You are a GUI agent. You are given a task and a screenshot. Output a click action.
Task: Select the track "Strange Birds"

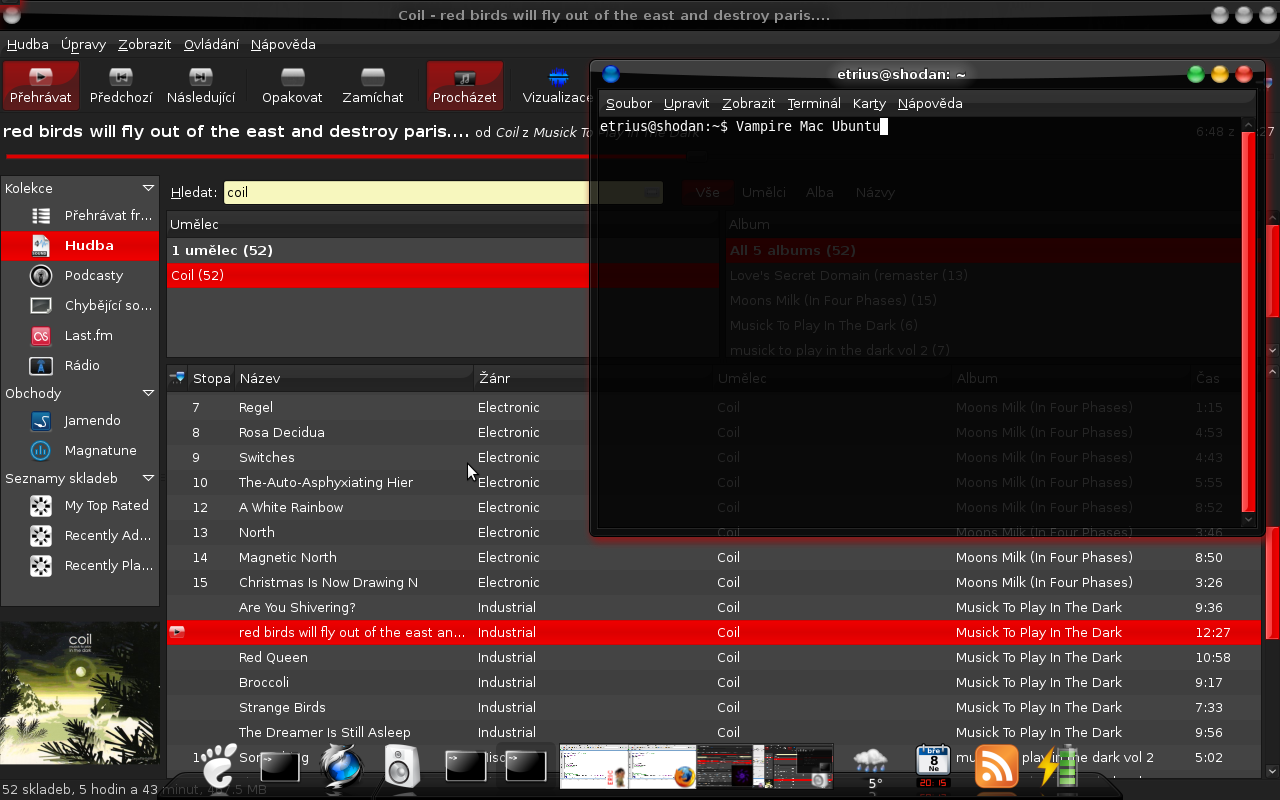coord(714,707)
